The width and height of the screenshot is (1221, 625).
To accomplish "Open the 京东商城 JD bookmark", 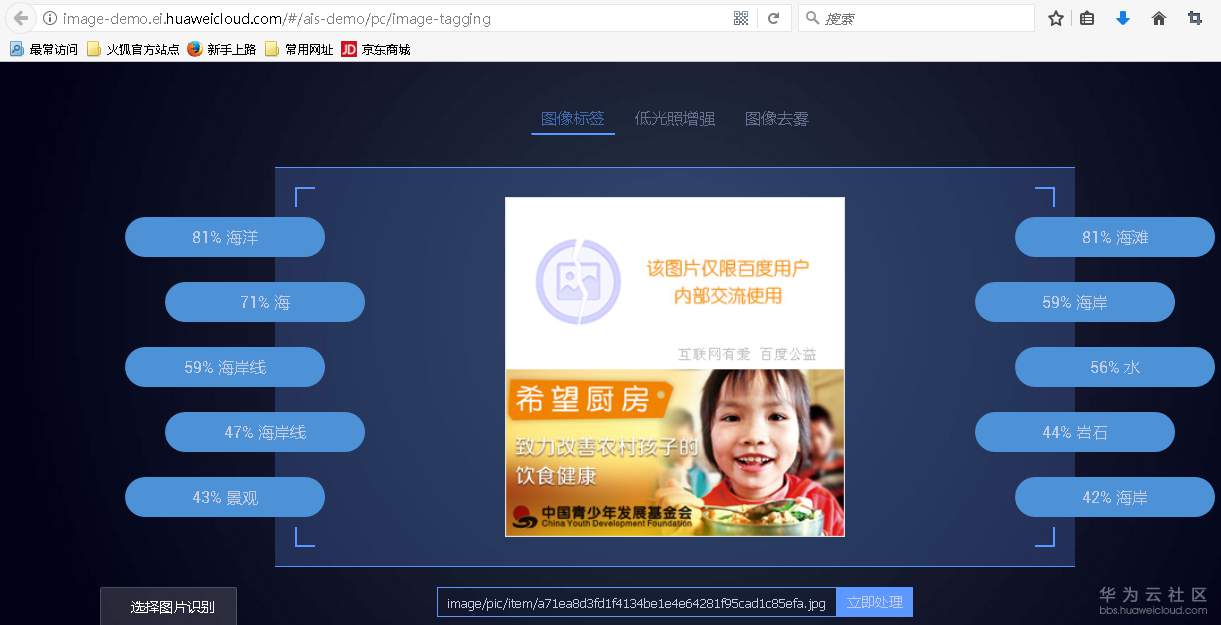I will (375, 49).
